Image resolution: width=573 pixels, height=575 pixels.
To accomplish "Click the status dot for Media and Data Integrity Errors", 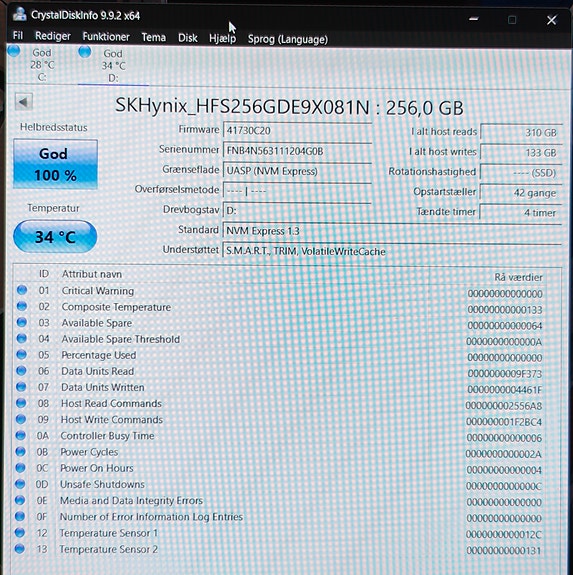I will (20, 500).
